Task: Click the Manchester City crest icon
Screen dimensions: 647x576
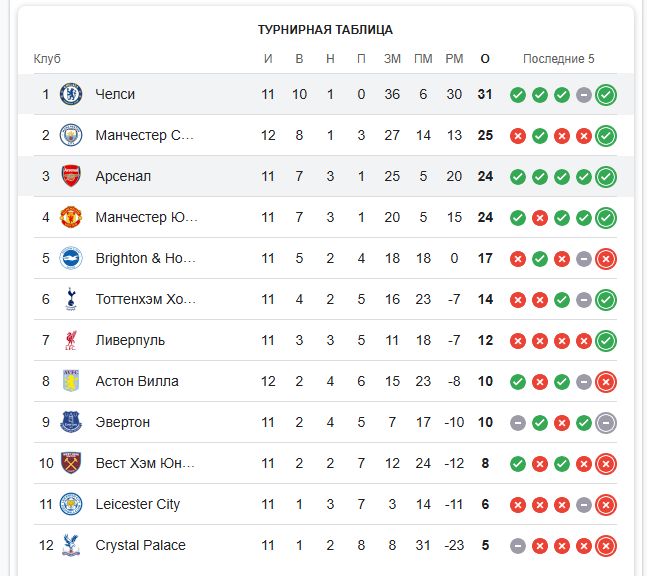Action: pos(70,136)
